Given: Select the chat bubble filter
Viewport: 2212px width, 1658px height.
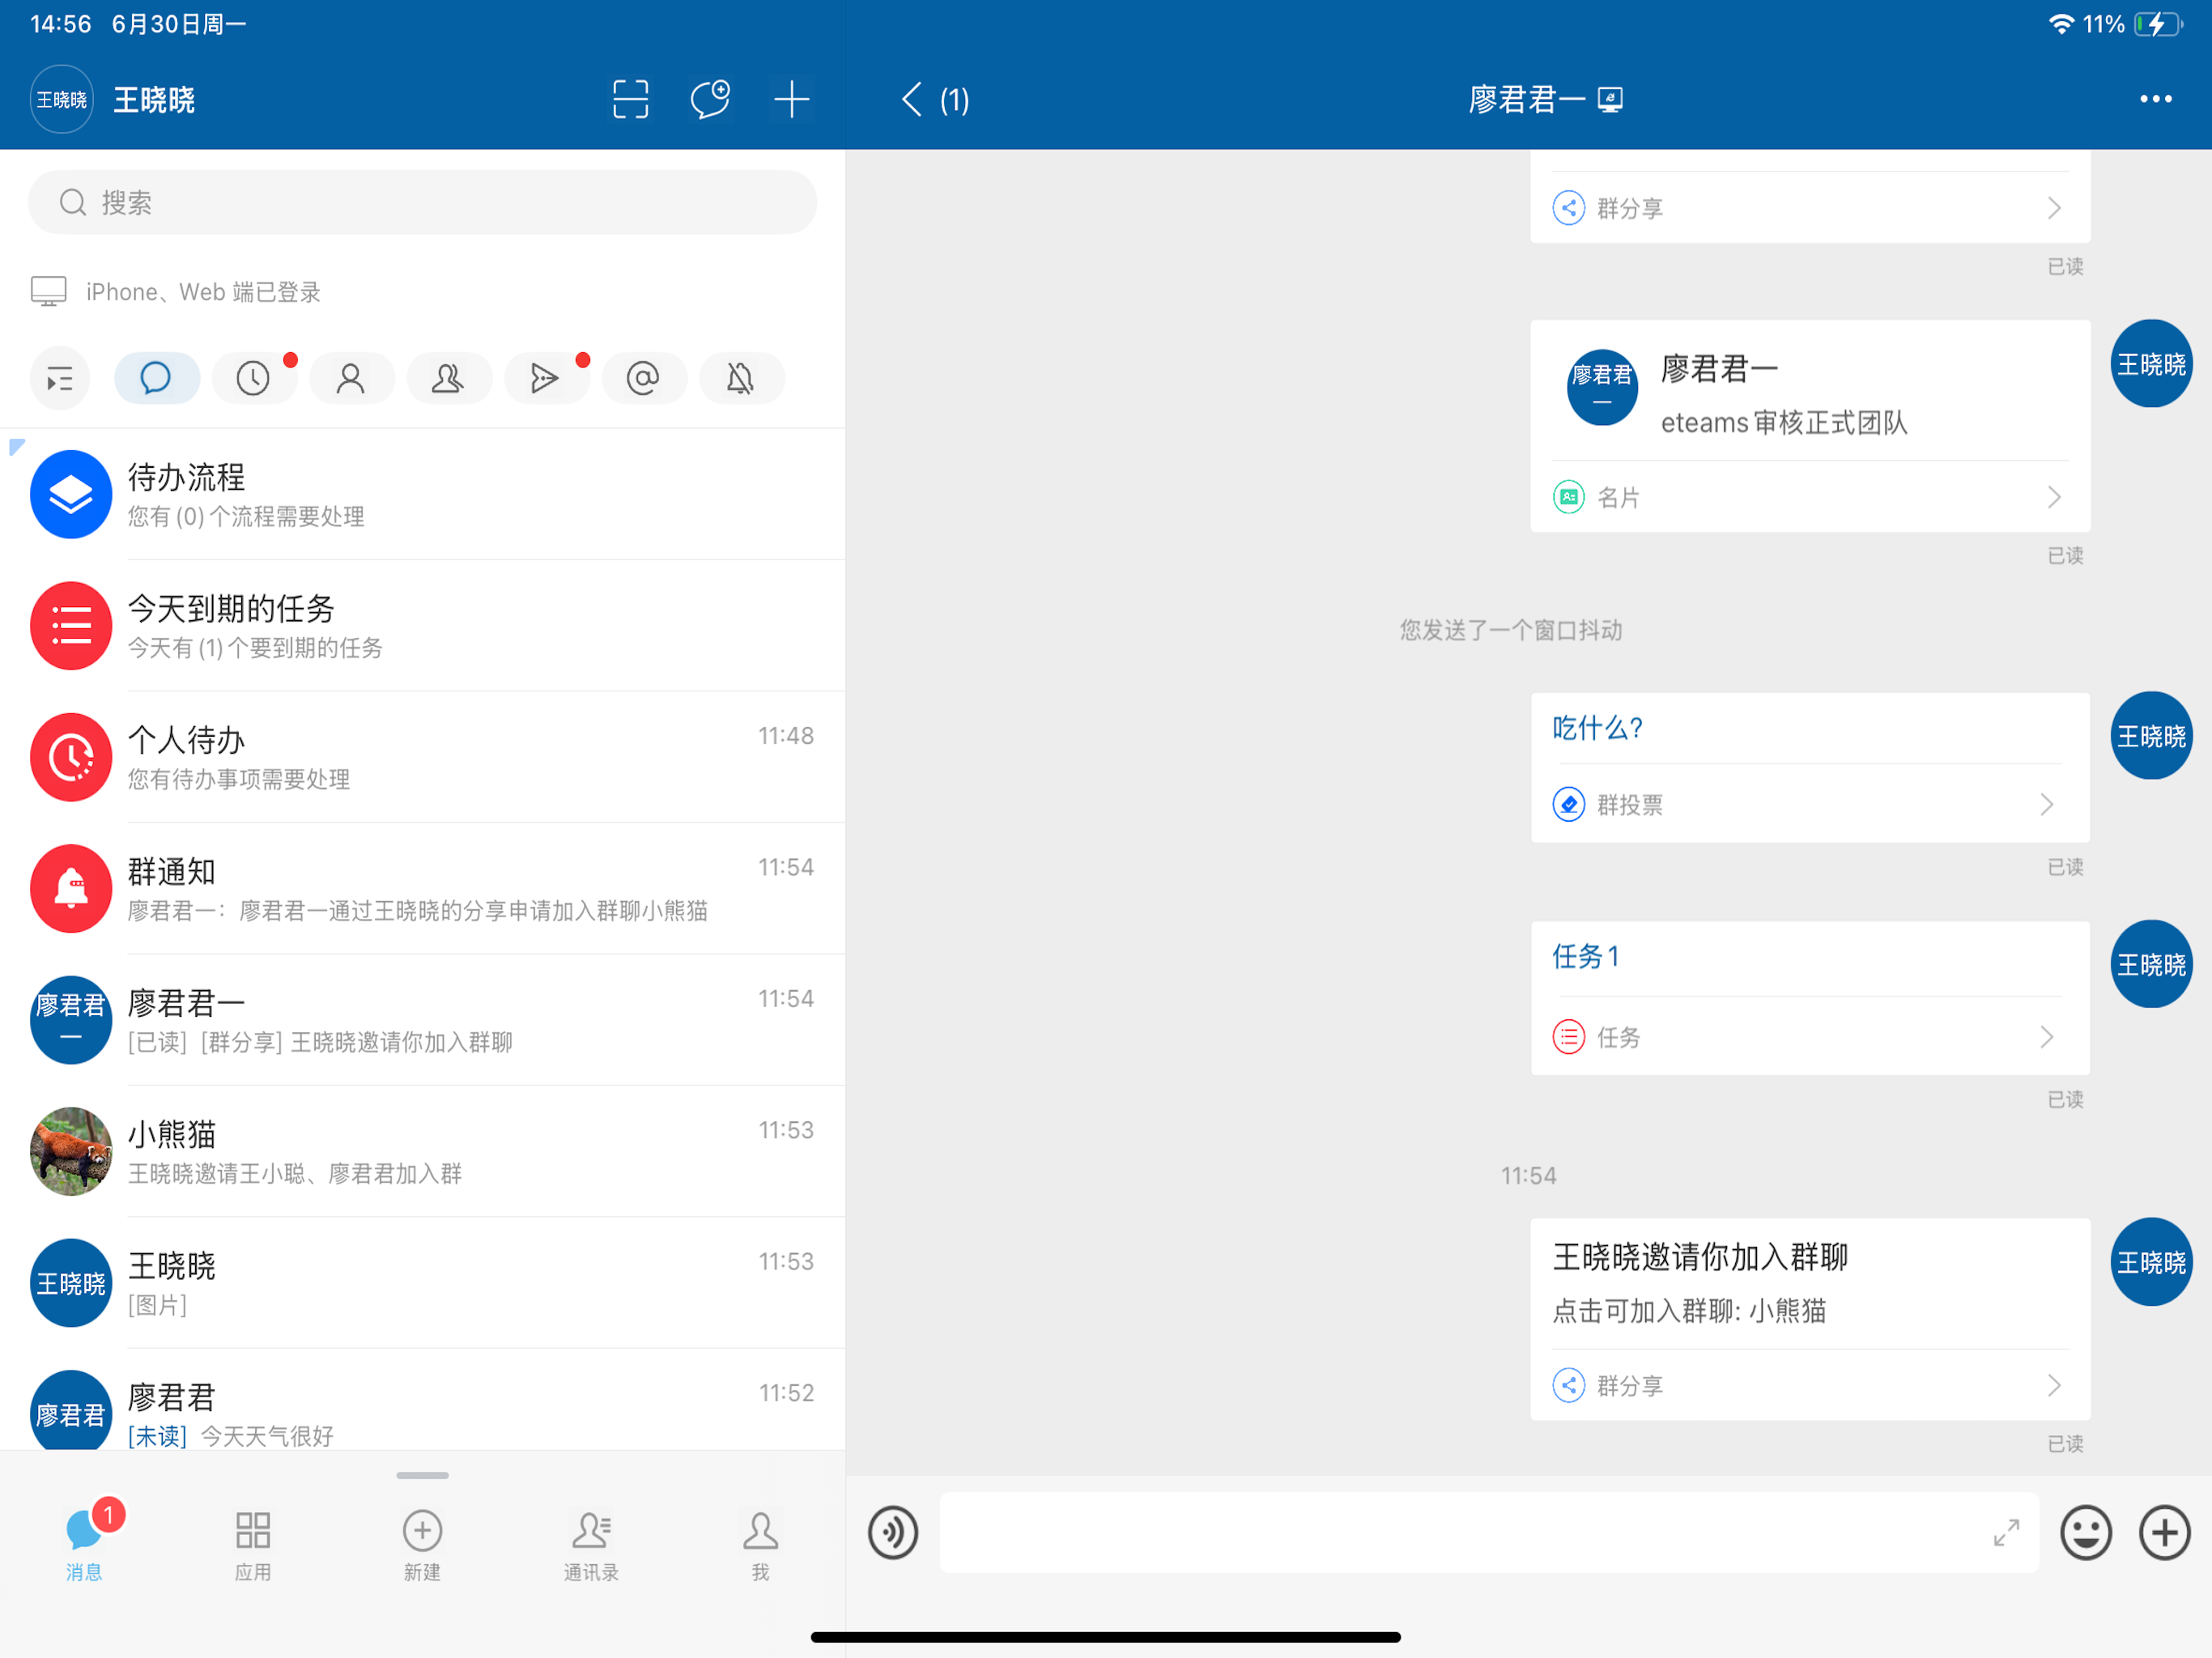Looking at the screenshot, I should click(157, 378).
